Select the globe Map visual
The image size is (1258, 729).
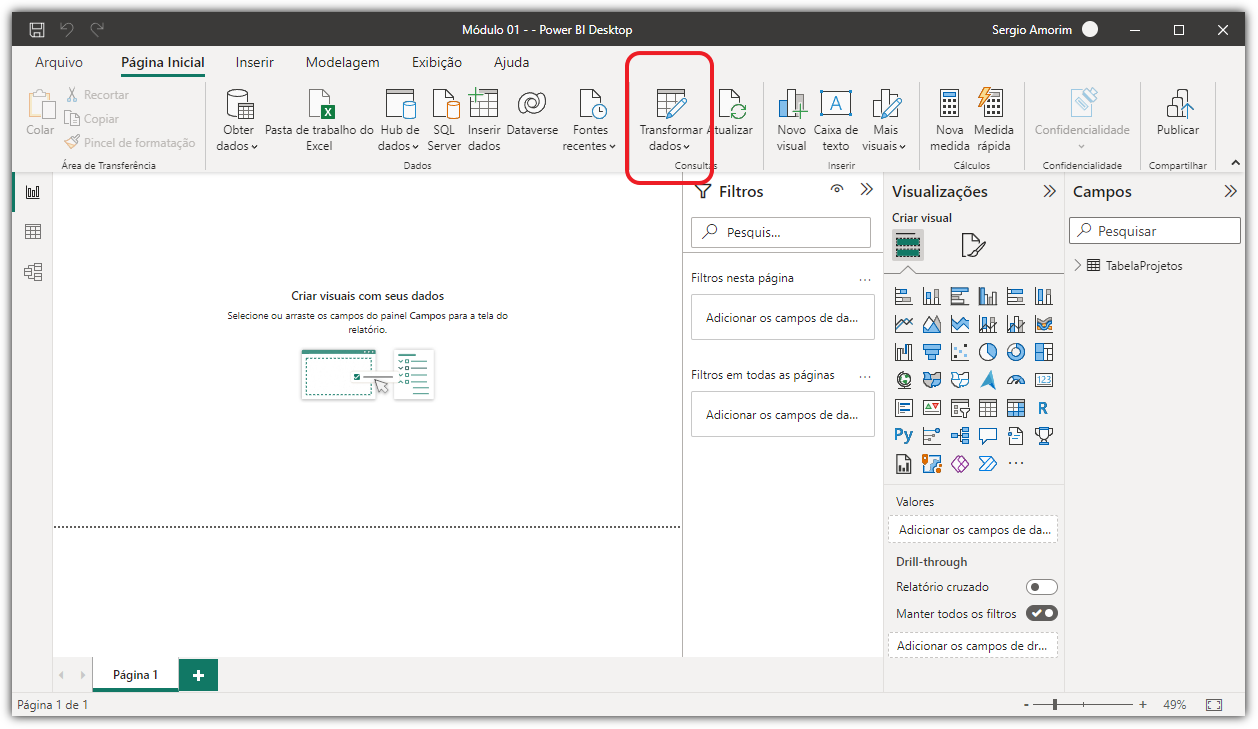[904, 380]
